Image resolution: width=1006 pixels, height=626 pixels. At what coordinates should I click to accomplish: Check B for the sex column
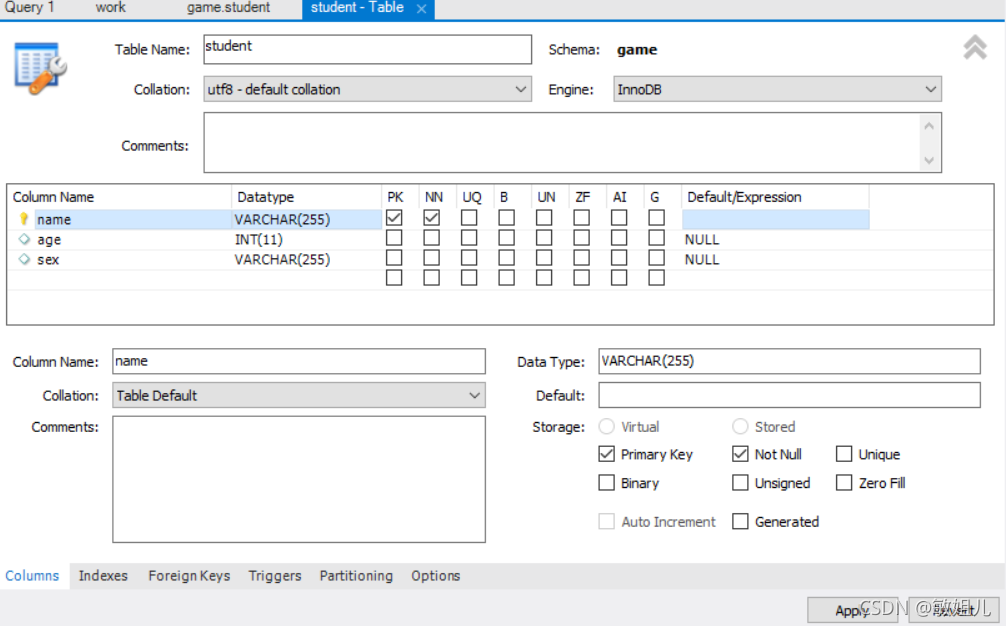pos(506,258)
